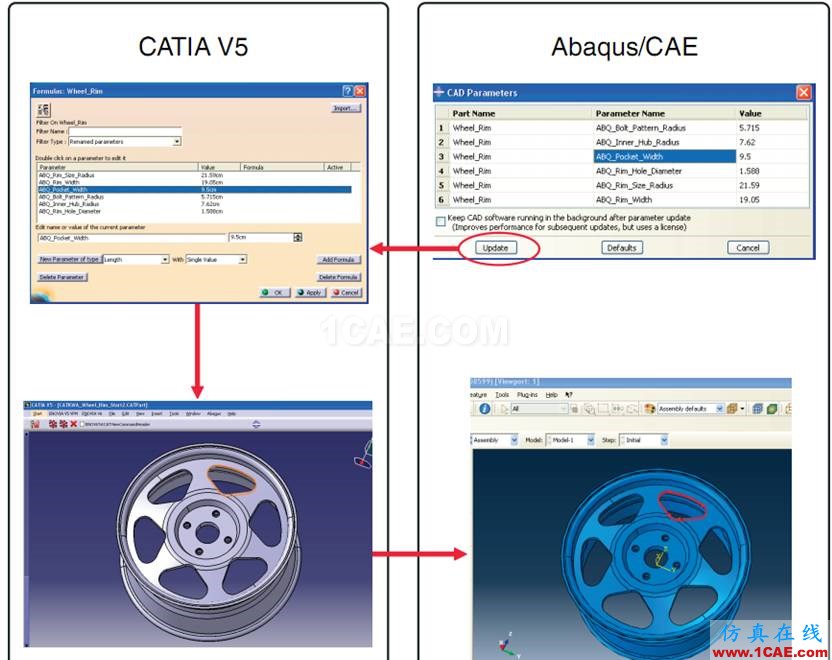Click the Add Formula button
Viewport: 832px width, 660px height.
(339, 259)
